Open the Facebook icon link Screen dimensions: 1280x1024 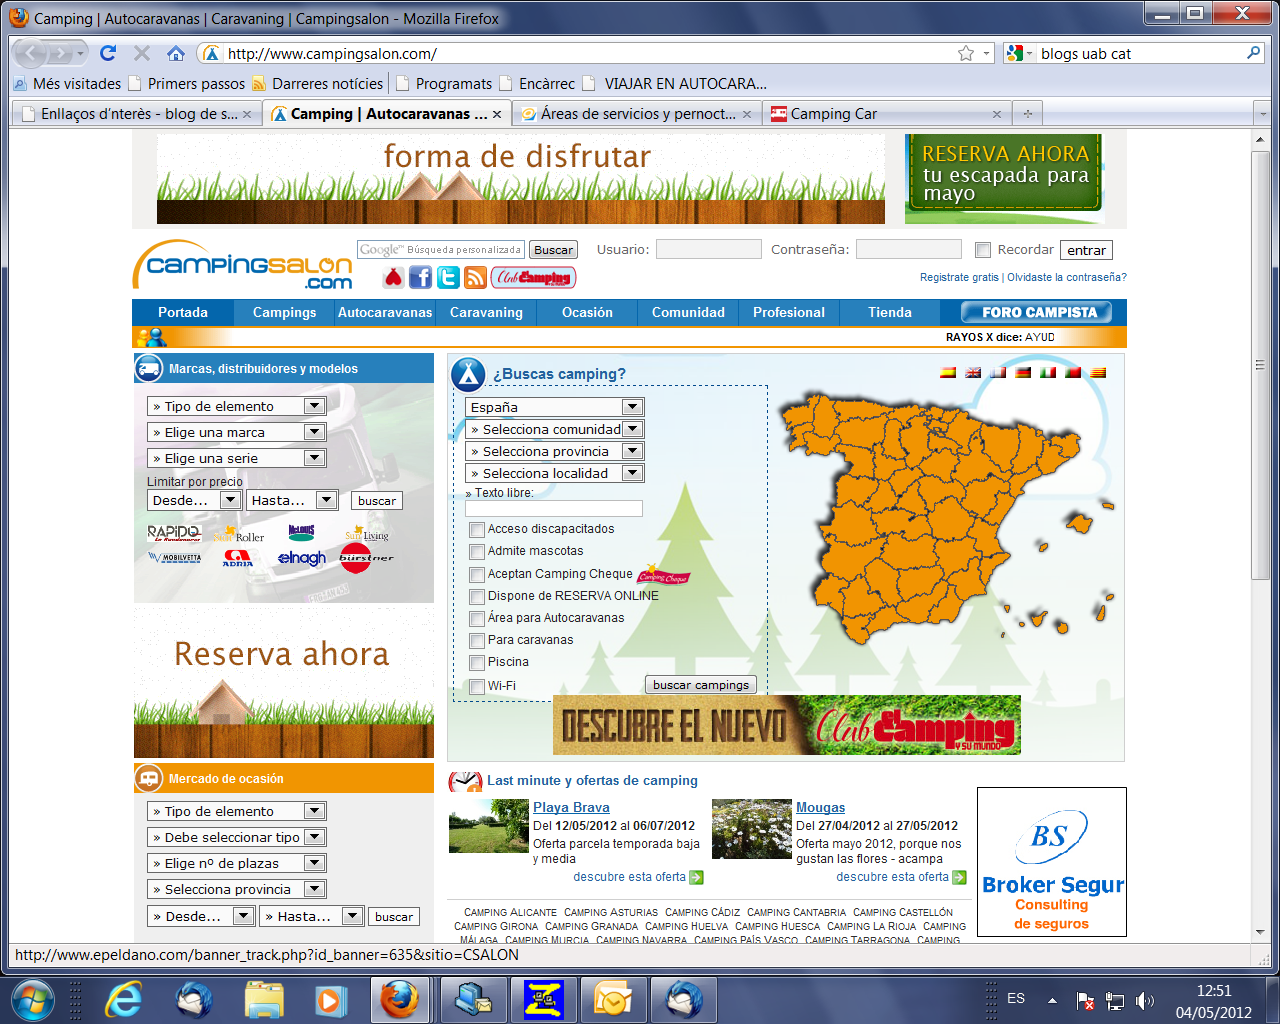tap(420, 278)
